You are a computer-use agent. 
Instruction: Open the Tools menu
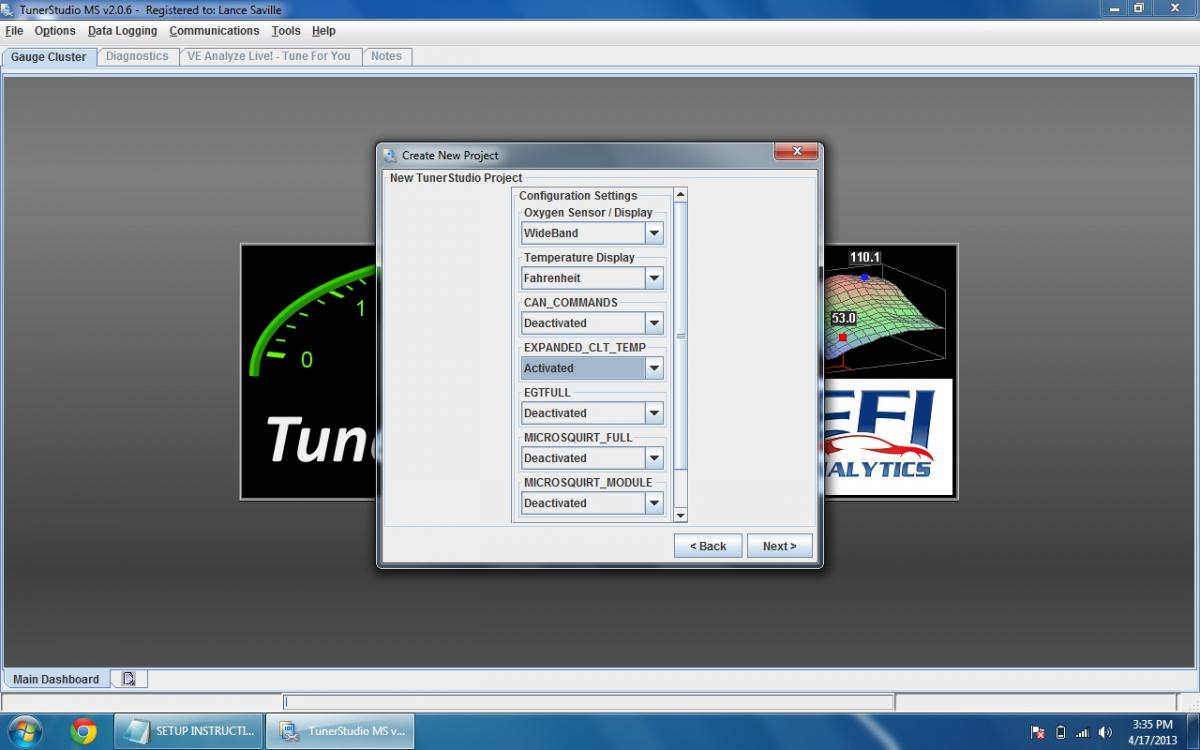click(286, 31)
